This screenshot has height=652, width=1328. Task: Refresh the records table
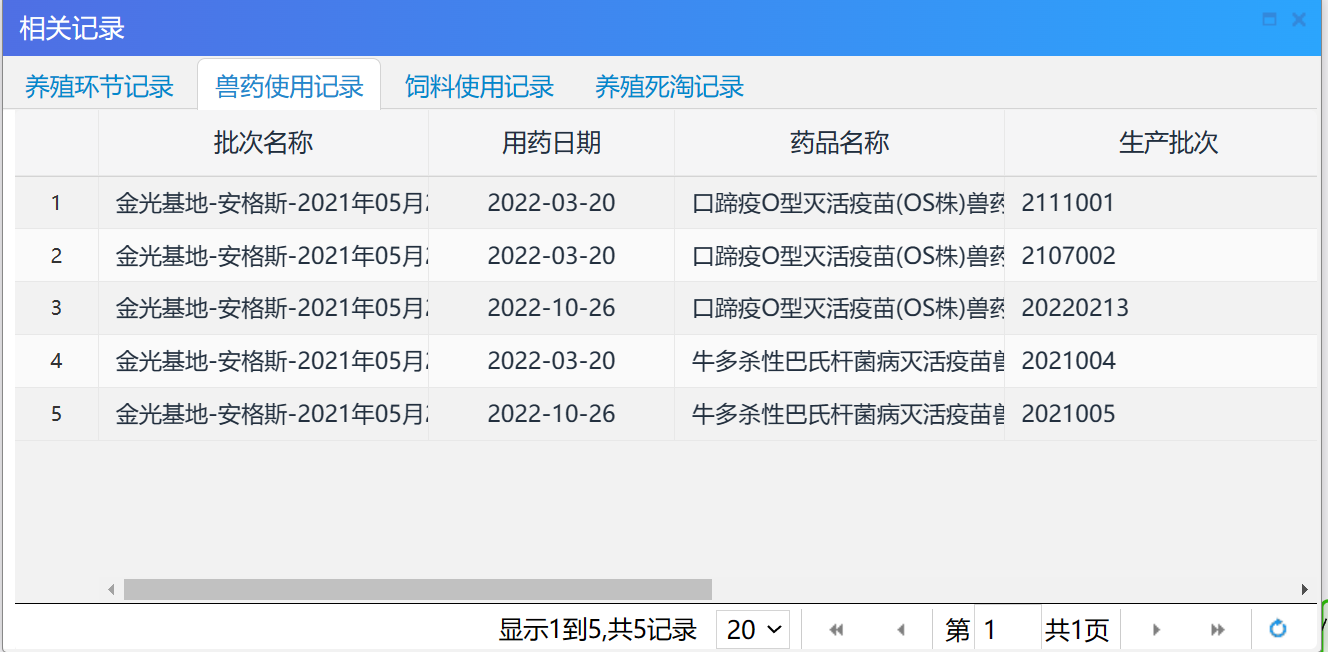1277,629
